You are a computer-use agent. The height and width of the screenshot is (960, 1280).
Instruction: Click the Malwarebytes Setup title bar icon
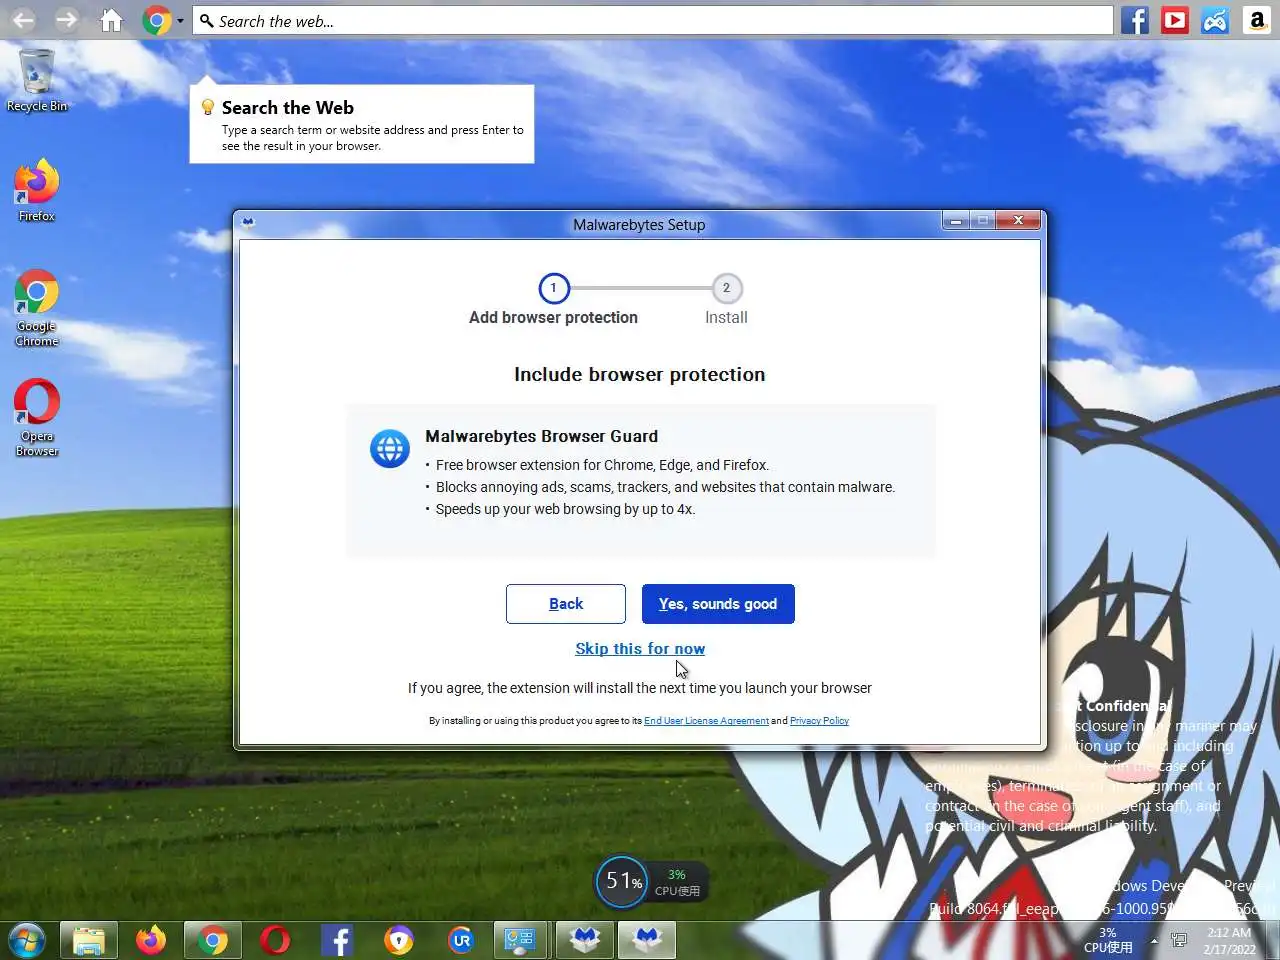tap(248, 223)
